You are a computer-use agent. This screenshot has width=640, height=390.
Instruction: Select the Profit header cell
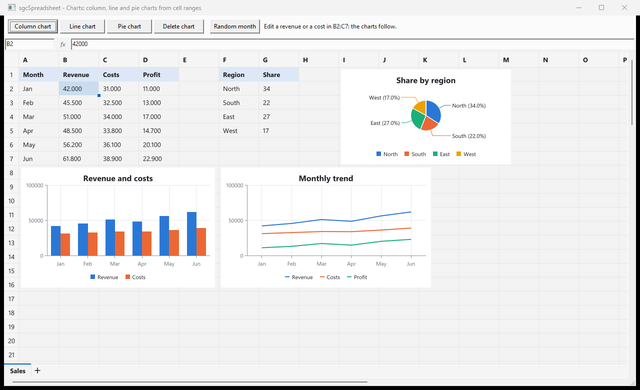tap(158, 75)
